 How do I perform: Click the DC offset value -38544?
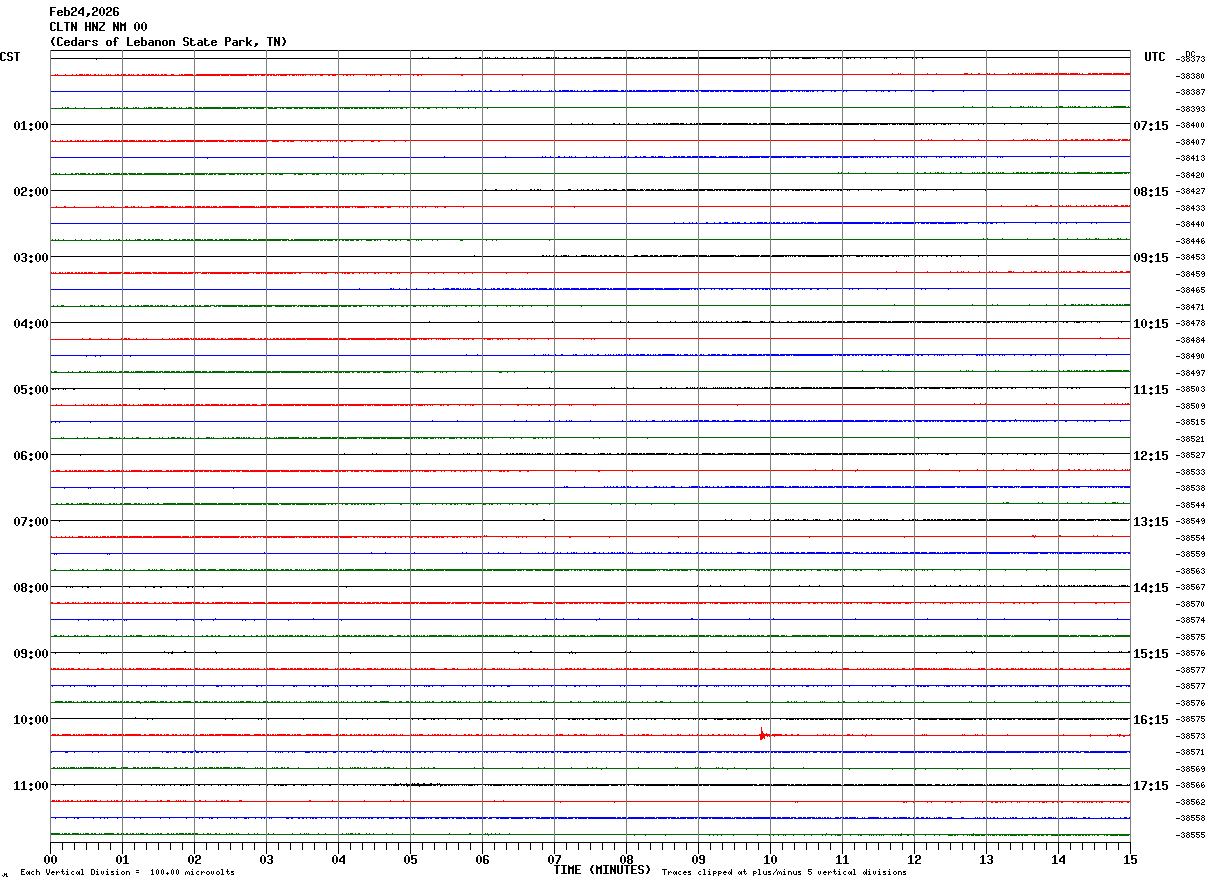1190,505
